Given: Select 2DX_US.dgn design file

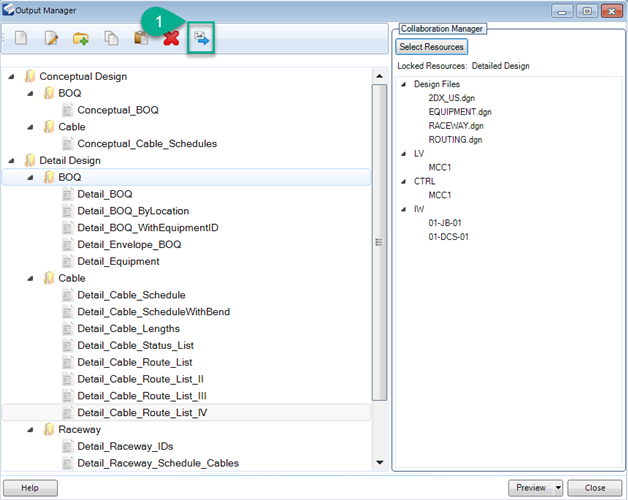Looking at the screenshot, I should [451, 98].
